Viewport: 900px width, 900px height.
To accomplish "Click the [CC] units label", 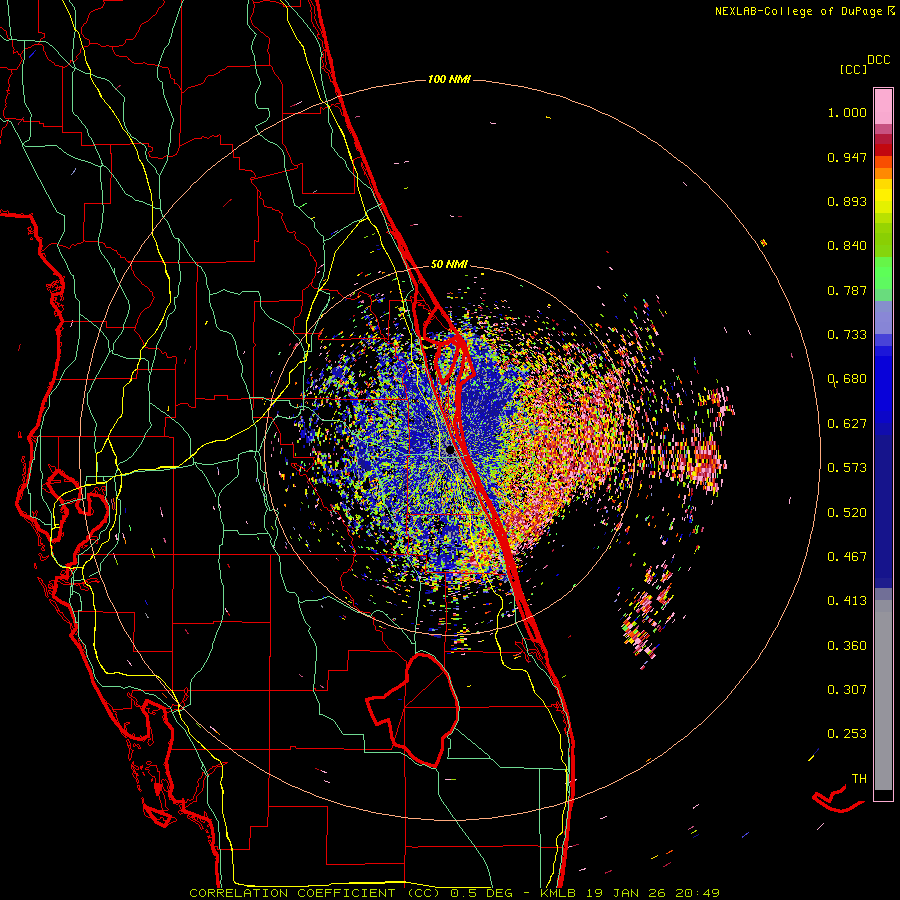I will pos(854,69).
